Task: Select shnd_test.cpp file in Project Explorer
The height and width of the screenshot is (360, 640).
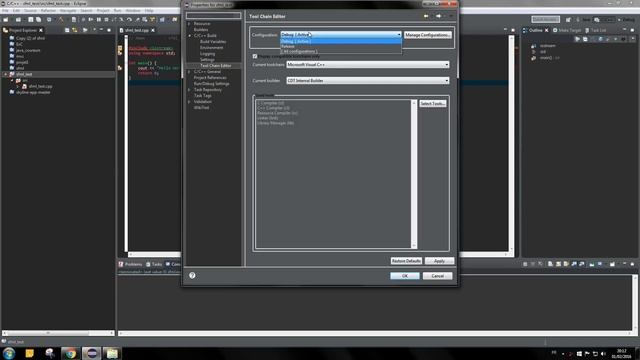Action: [40, 87]
